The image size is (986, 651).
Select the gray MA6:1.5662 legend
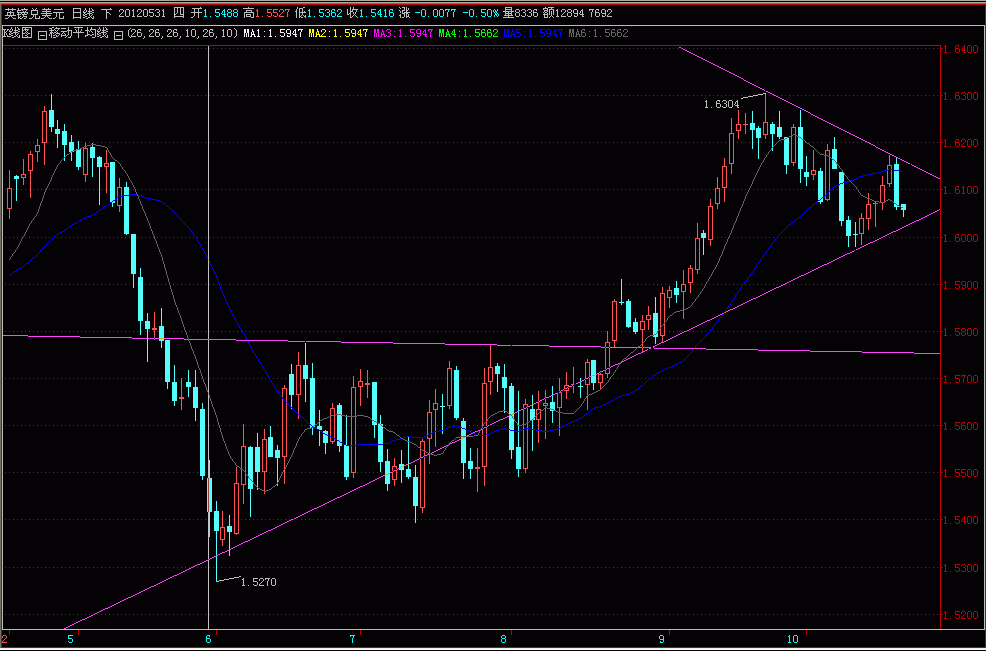coord(598,33)
